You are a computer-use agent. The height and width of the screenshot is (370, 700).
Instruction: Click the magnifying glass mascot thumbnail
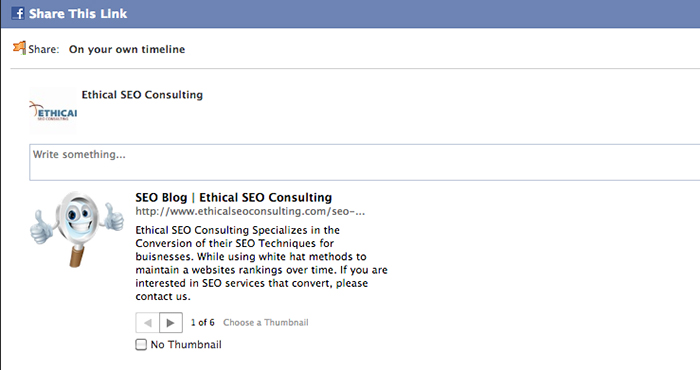tap(77, 229)
